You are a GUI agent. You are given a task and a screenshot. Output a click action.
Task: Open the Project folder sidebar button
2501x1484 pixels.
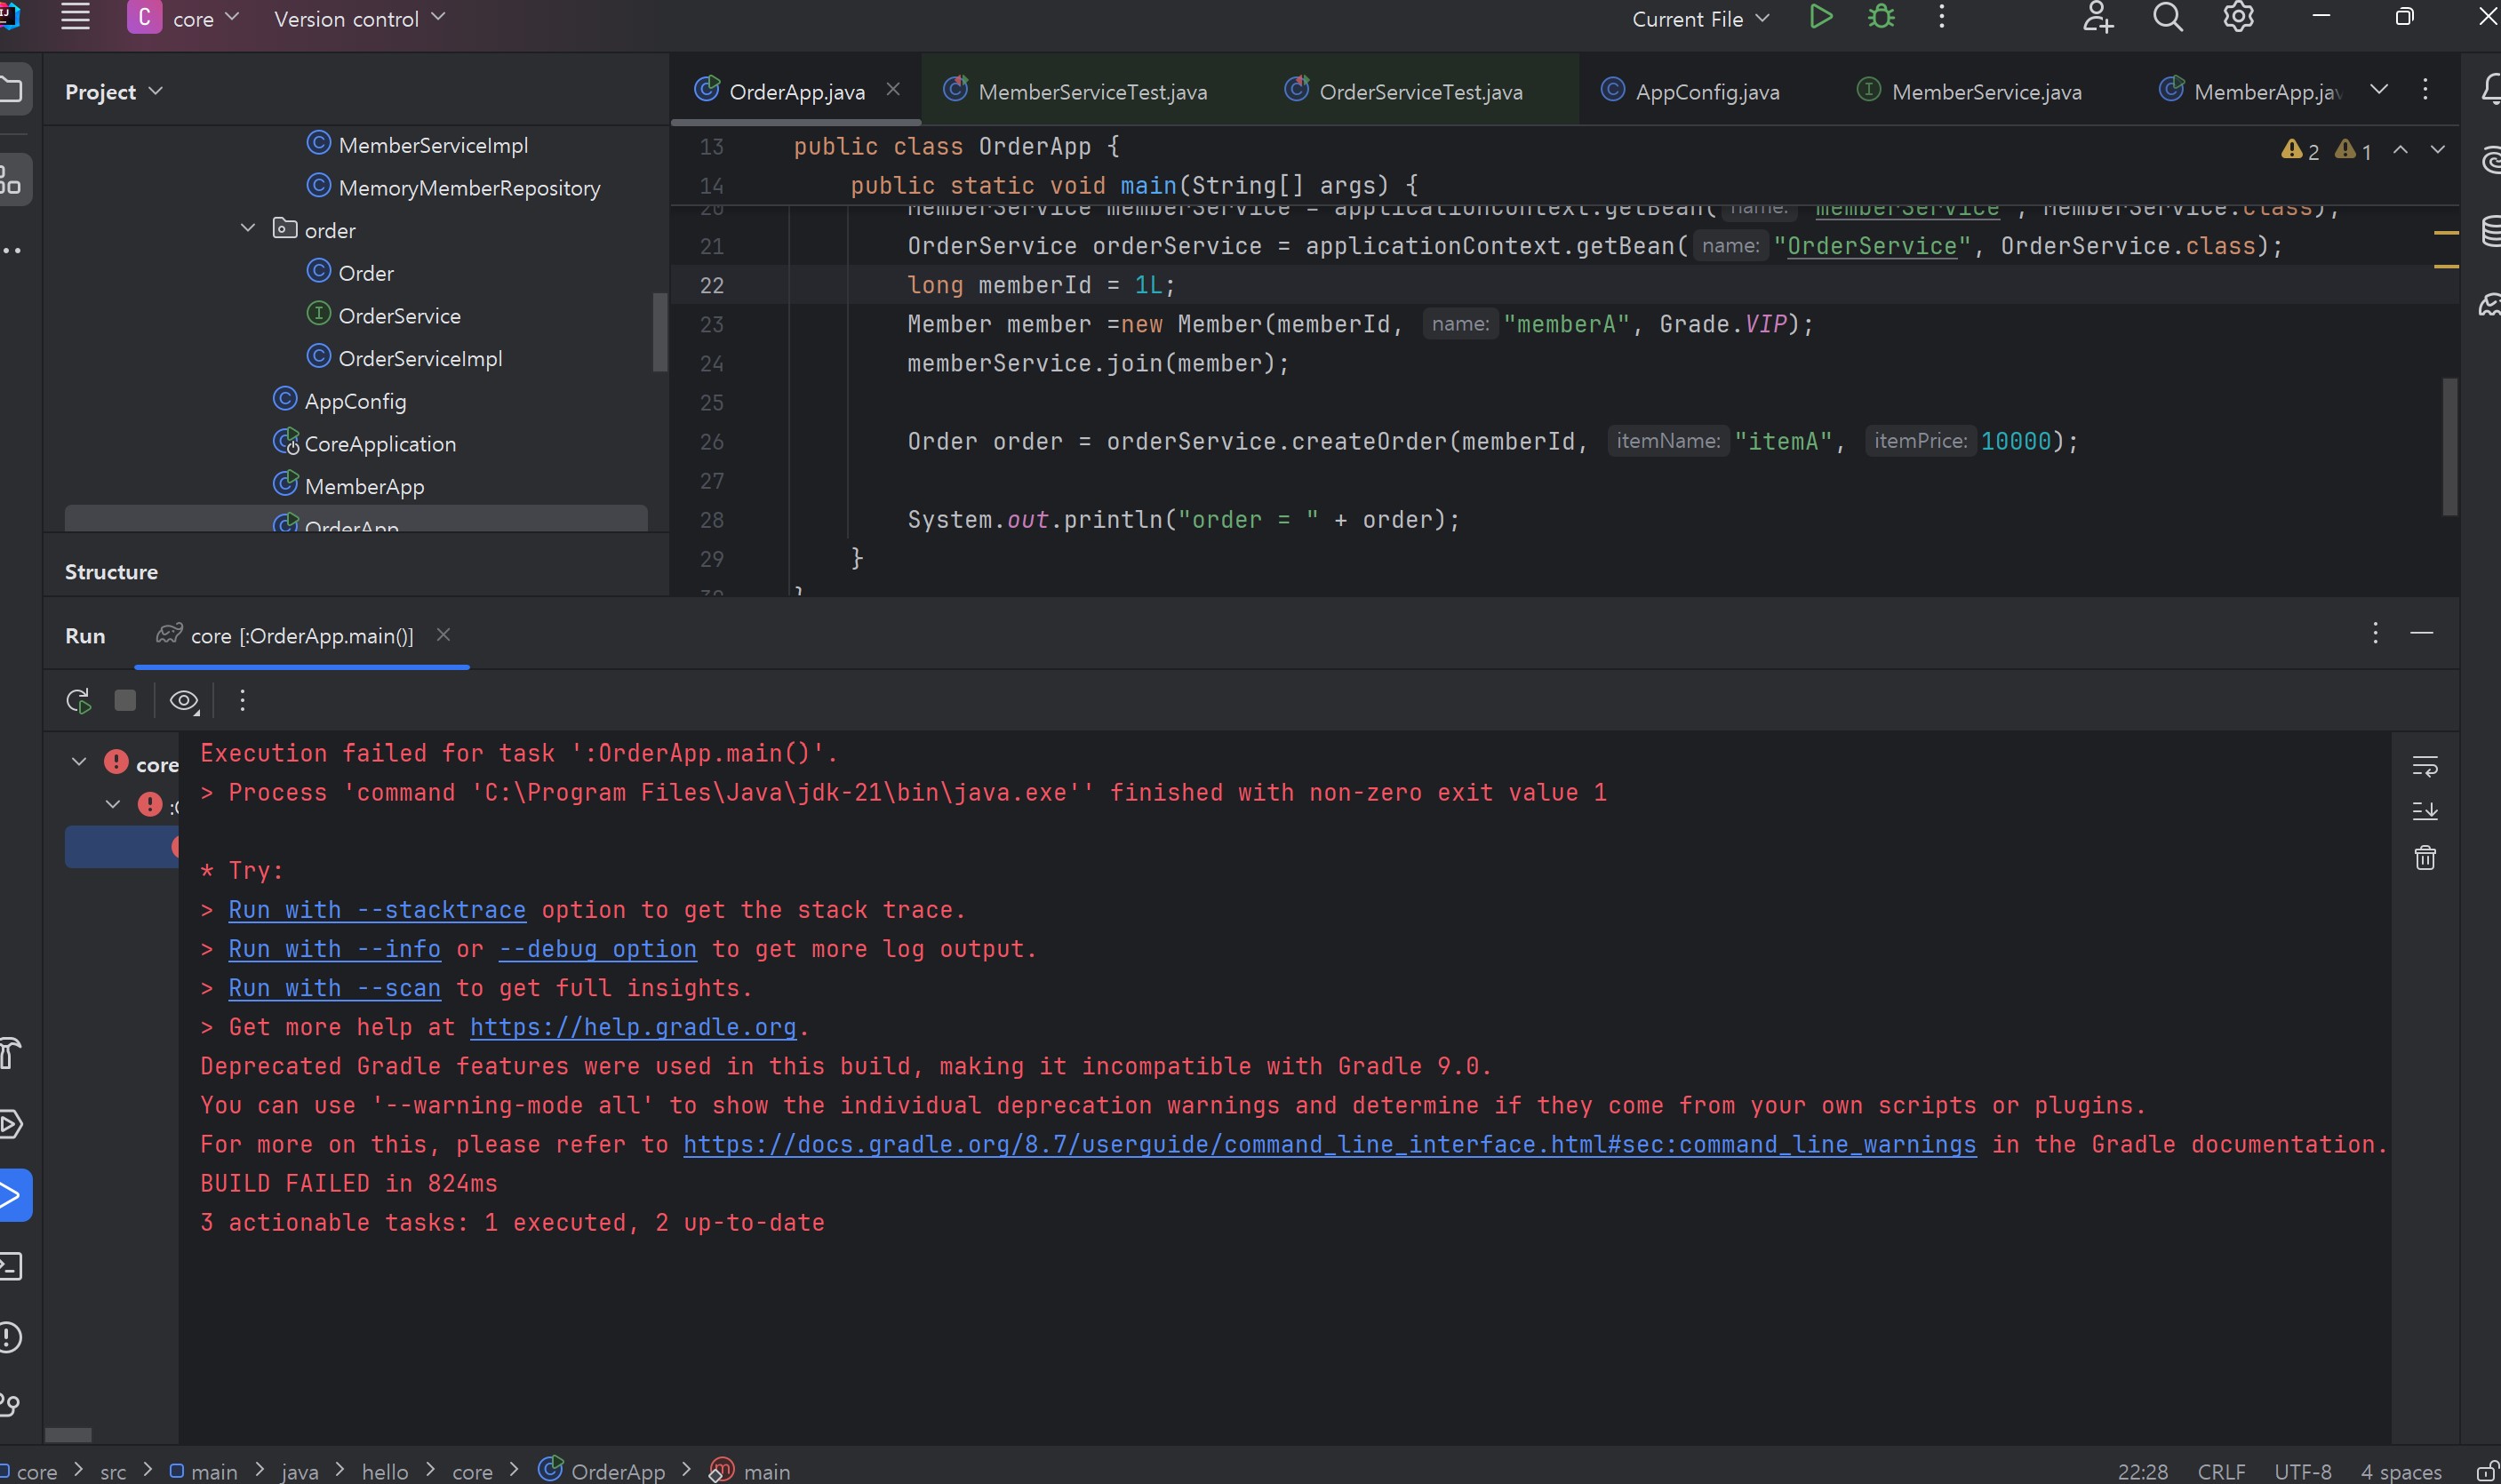point(12,89)
